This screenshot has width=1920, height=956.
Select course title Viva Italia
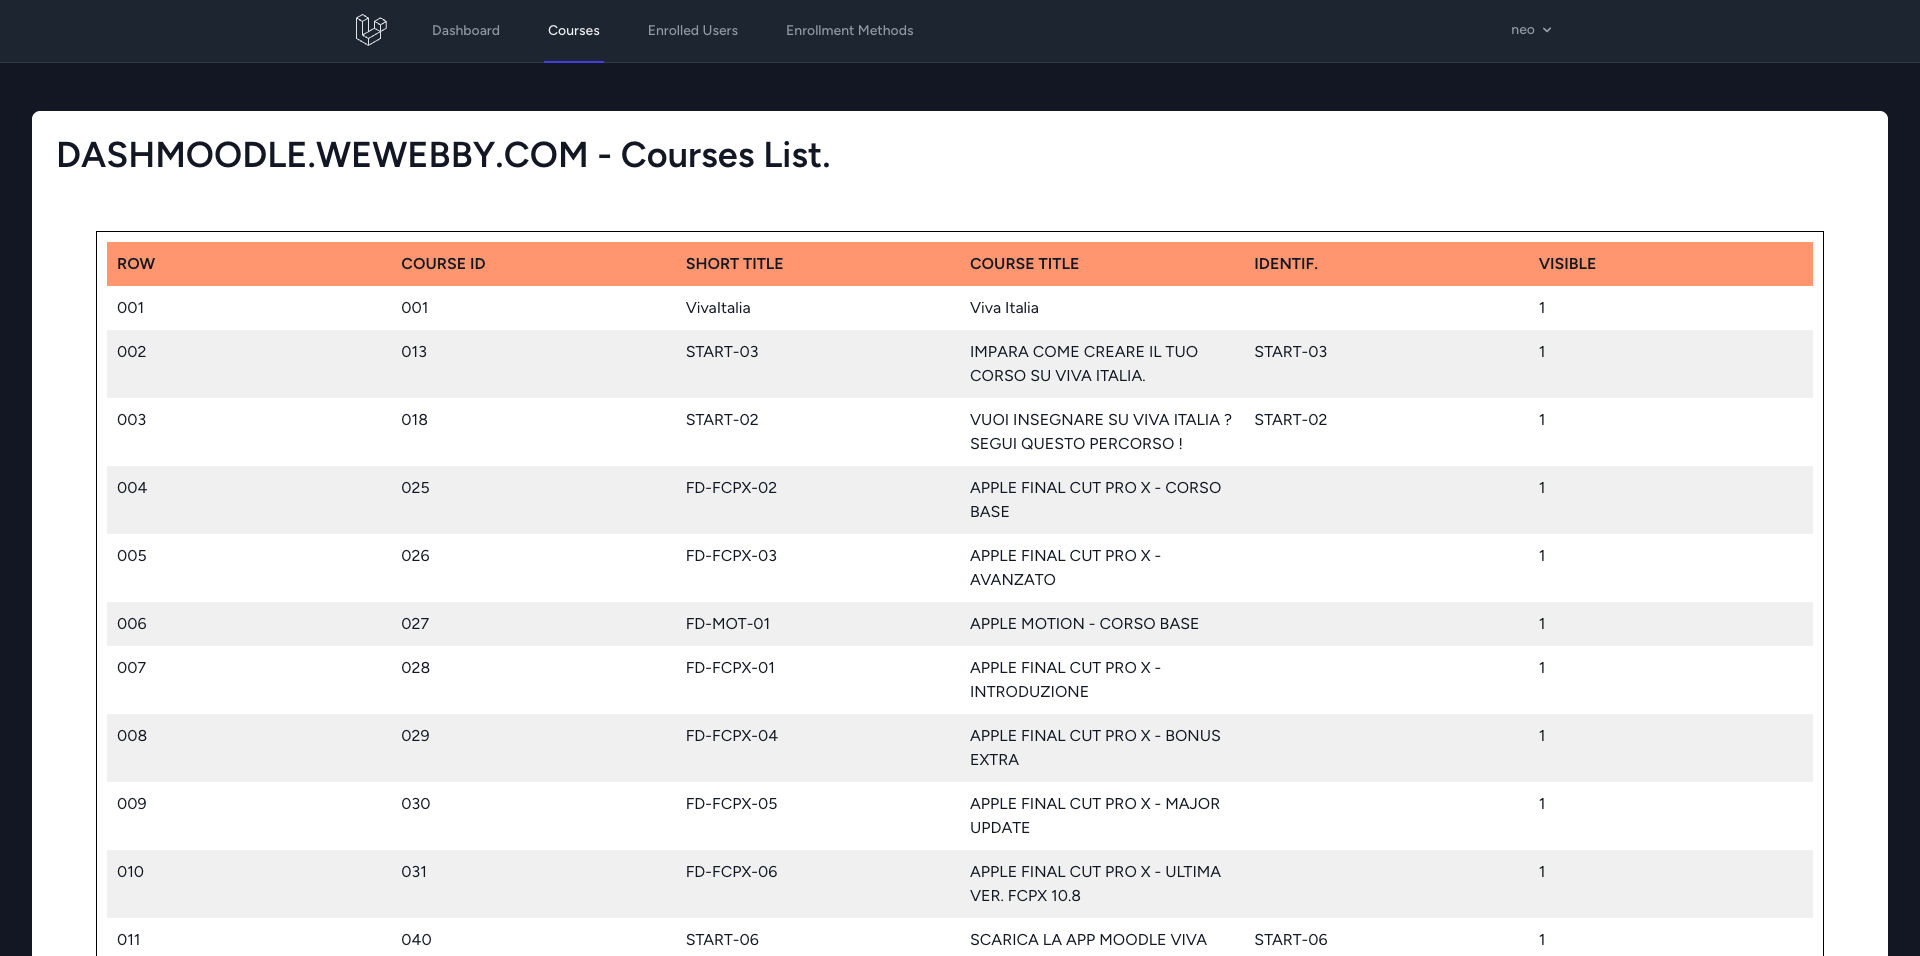pyautogui.click(x=1004, y=308)
